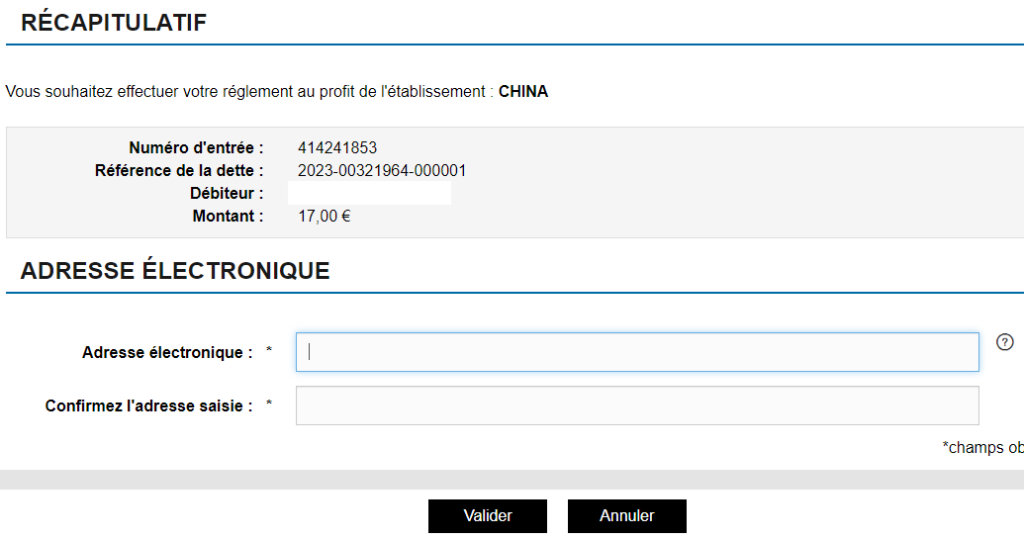Click debt reference 2023-00321964-000001
1024x539 pixels.
pos(382,171)
